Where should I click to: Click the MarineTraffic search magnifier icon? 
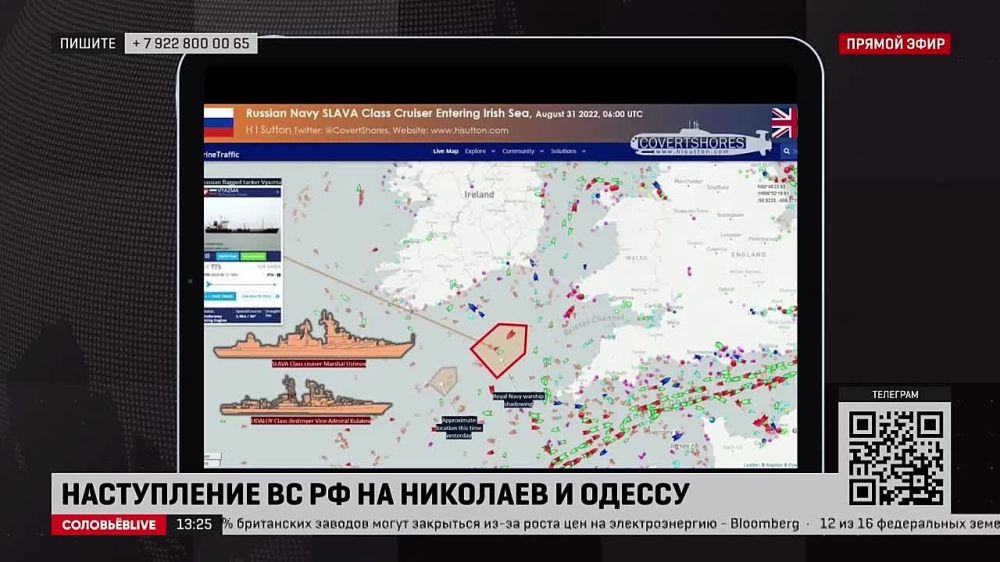(785, 151)
